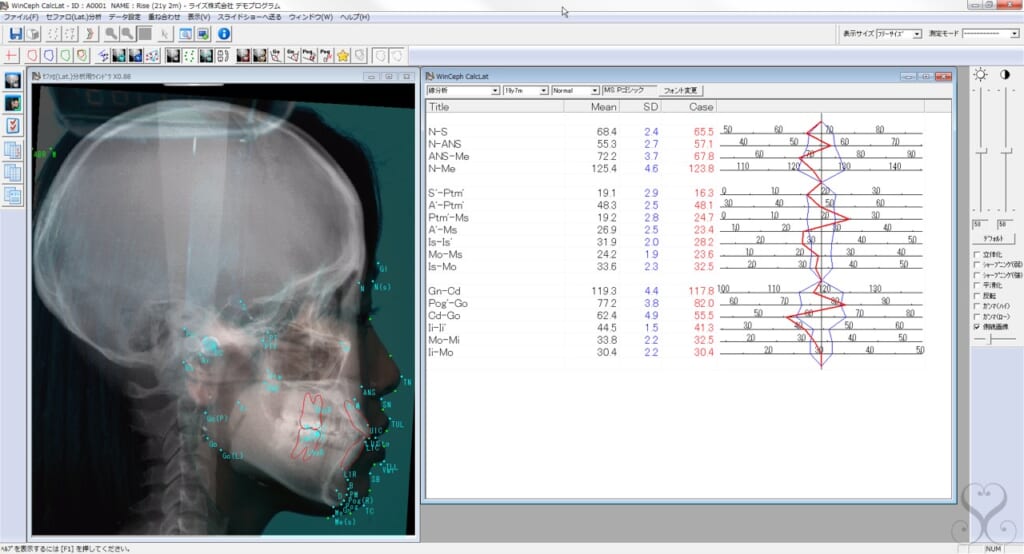
Task: Click the MS Pゴシック font name field
Action: coord(628,90)
